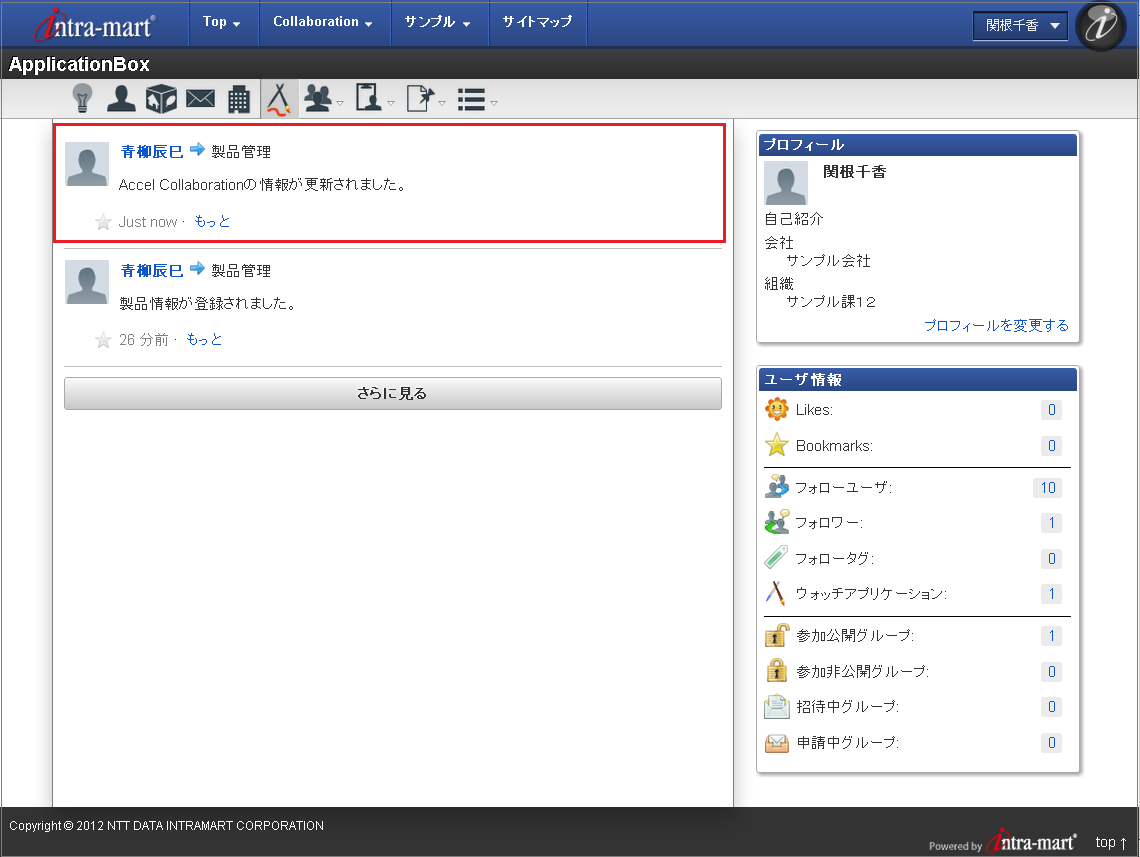Click the フォローユーザ count 10
1140x857 pixels.
(1048, 488)
